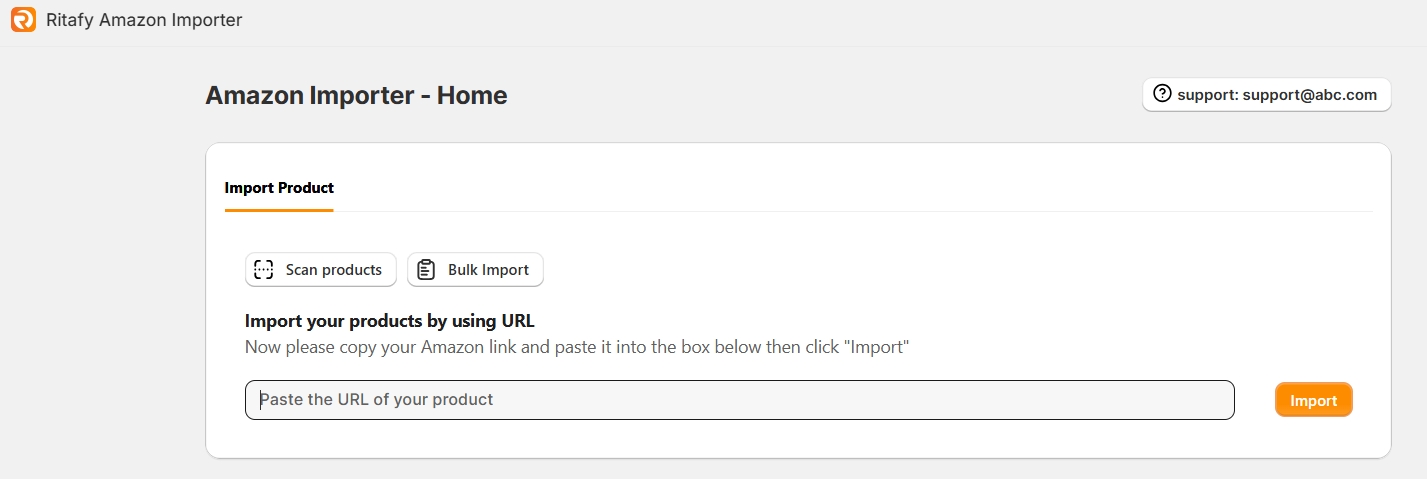Viewport: 1427px width, 479px height.
Task: Switch to the Import Product tab
Action: [x=279, y=188]
